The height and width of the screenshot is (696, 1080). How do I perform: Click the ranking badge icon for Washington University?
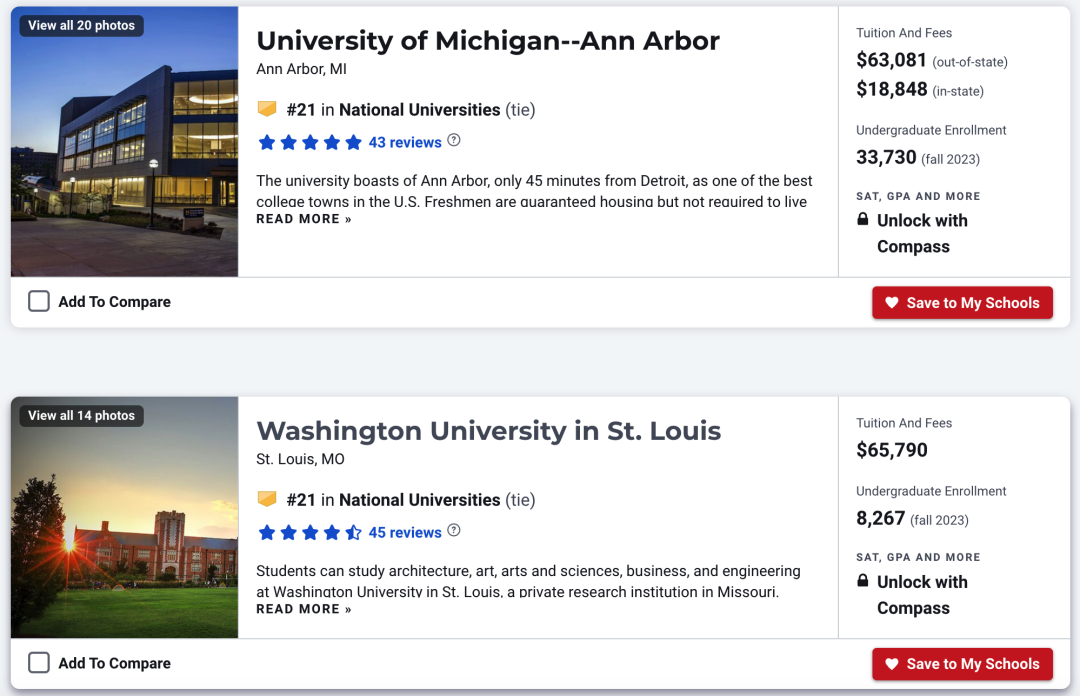pos(267,499)
